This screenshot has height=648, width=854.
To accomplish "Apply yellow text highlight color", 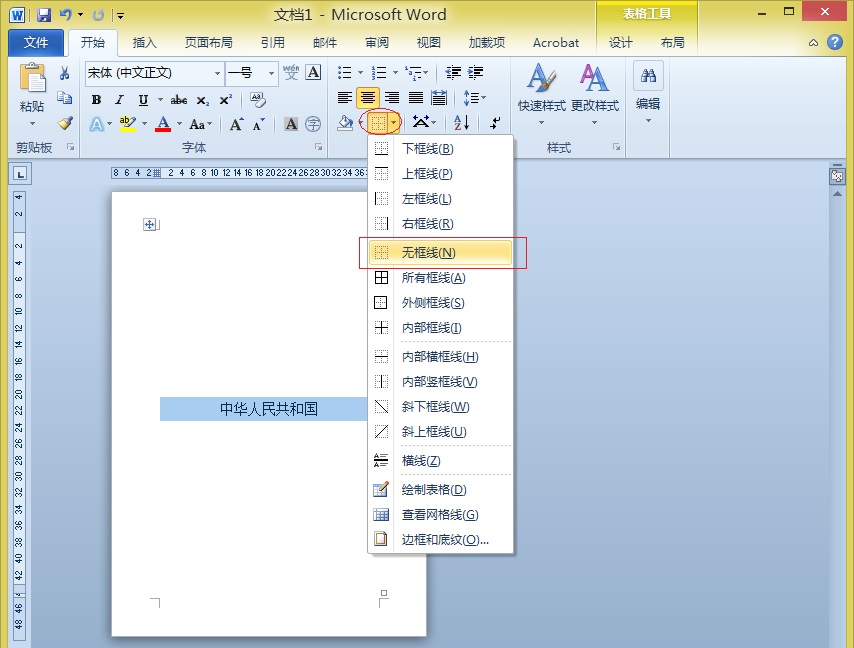I will pos(128,124).
